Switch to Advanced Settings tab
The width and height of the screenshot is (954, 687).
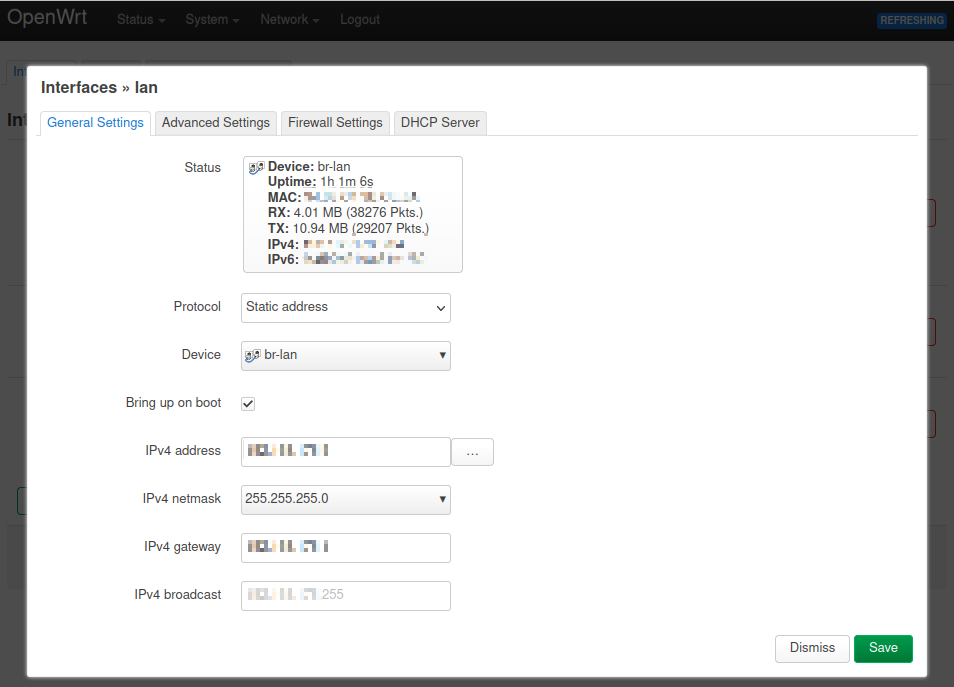(215, 122)
